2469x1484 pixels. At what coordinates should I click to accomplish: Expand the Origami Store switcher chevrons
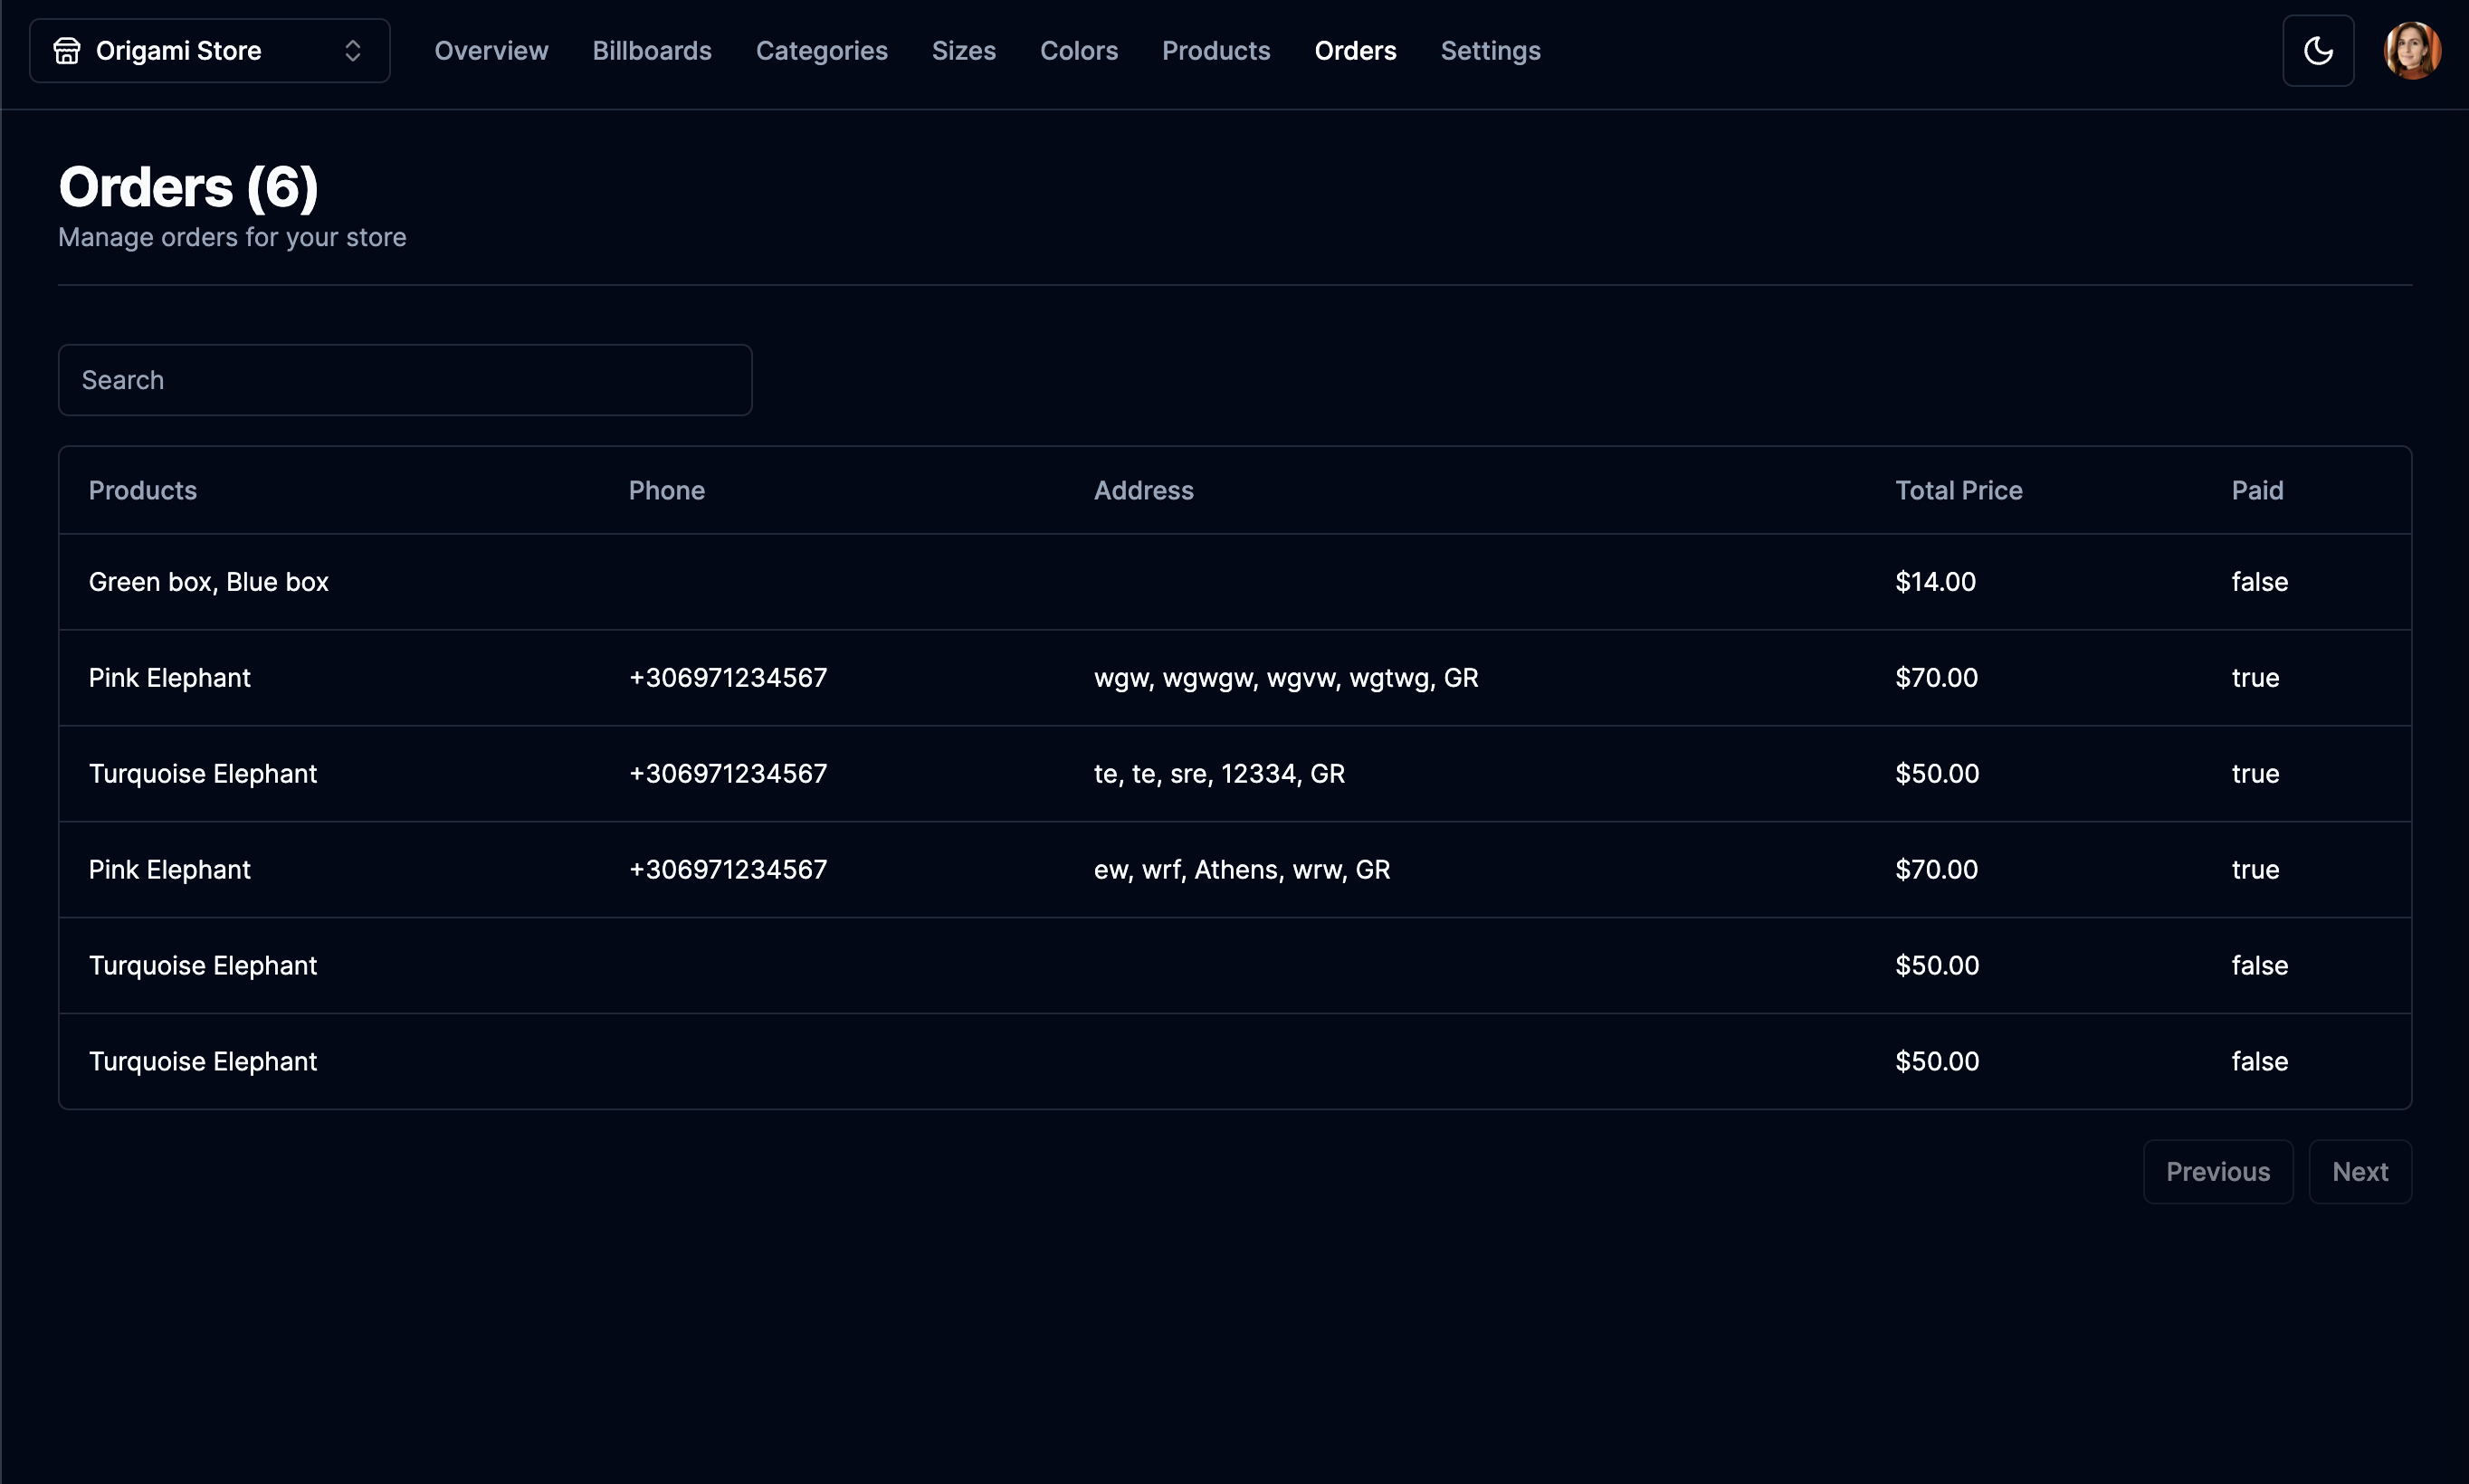pos(352,51)
